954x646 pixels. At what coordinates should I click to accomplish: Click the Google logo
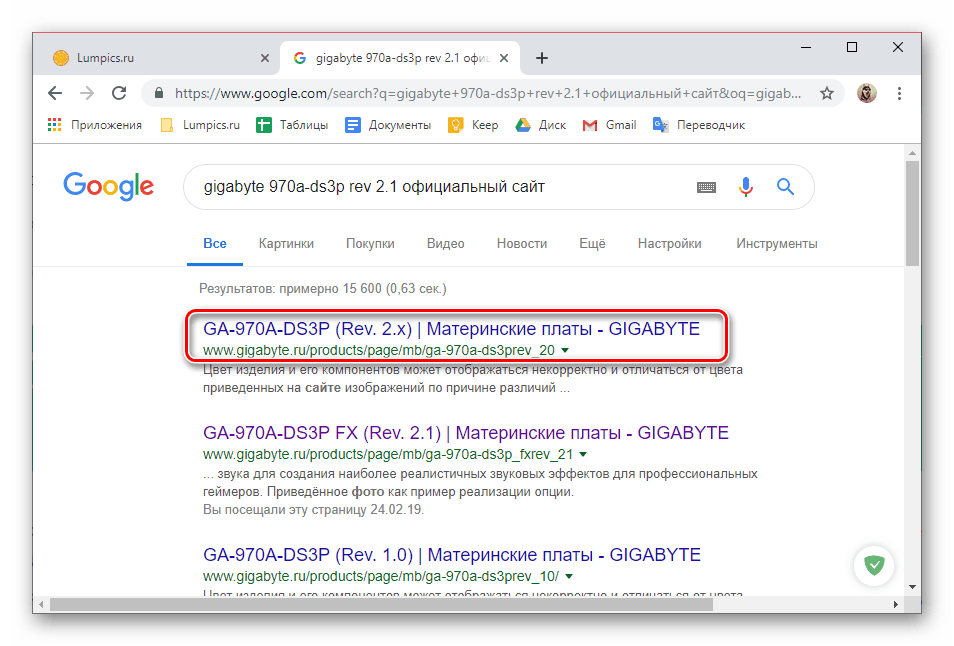tap(108, 186)
